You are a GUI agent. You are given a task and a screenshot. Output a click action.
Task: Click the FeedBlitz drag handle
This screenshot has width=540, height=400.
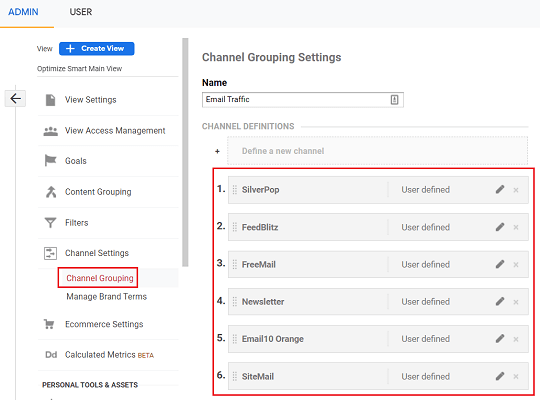click(235, 227)
